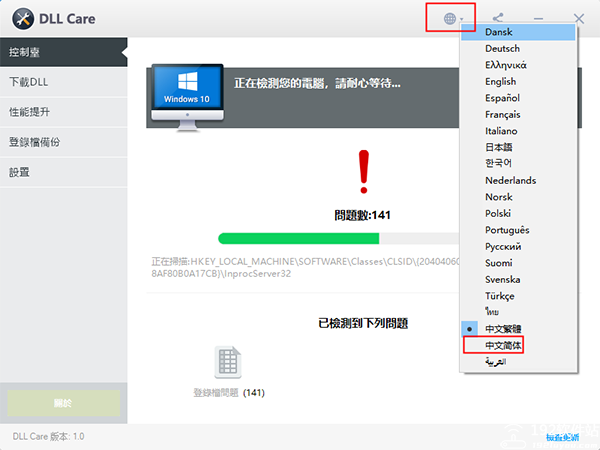Click the 關於 button
This screenshot has height=450, width=600.
tap(64, 403)
